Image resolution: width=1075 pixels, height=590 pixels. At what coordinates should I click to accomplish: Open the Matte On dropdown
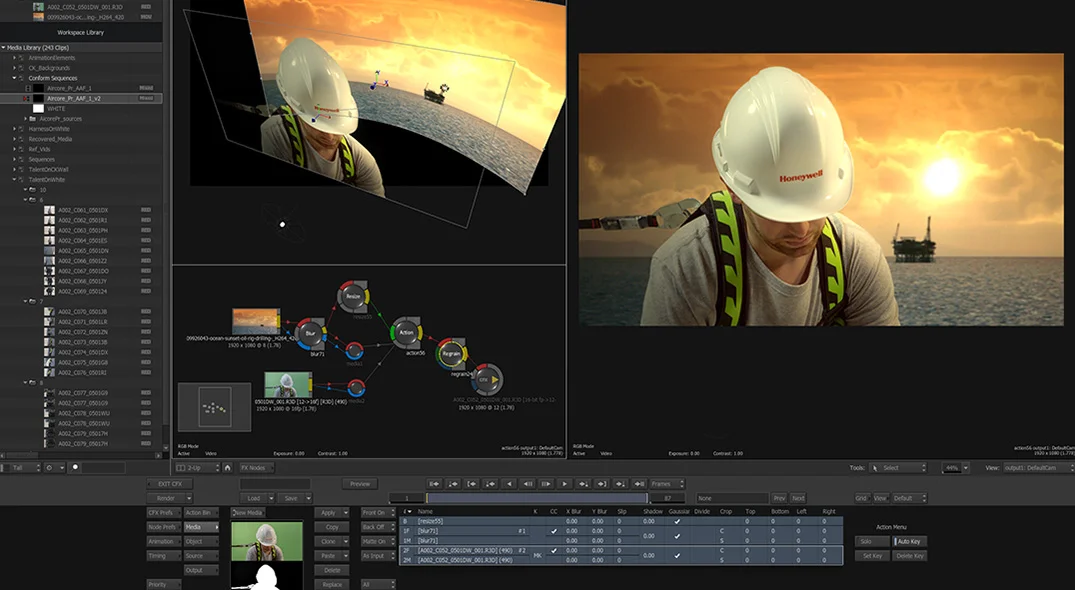378,541
